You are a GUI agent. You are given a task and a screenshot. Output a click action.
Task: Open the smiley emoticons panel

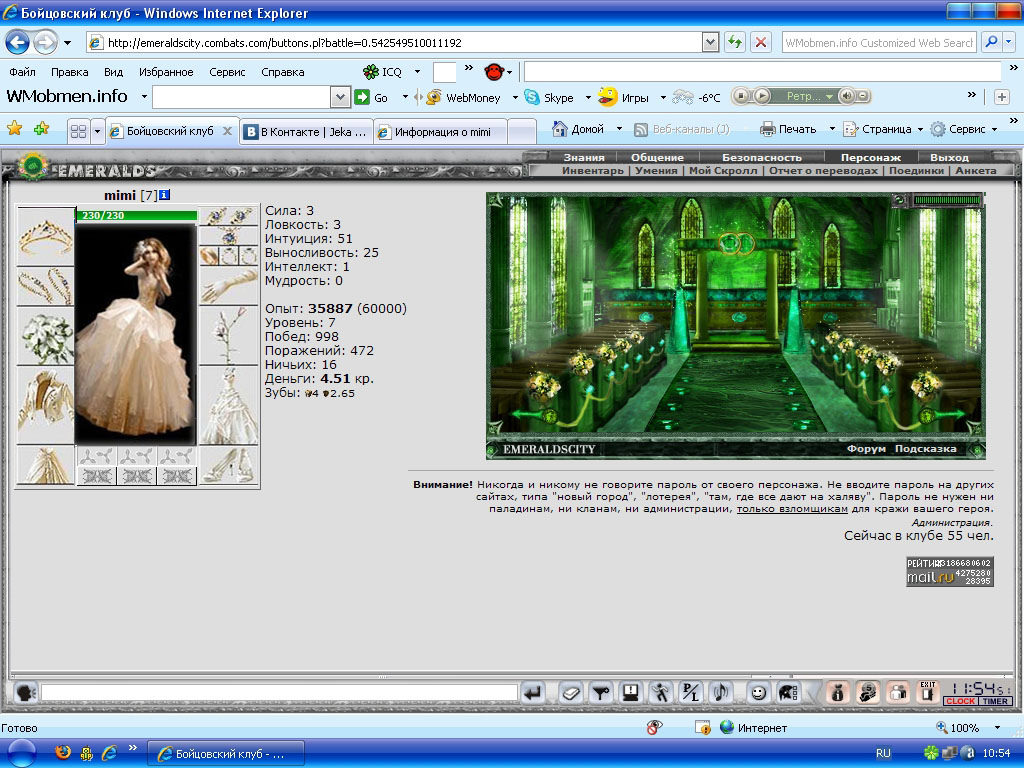tap(758, 692)
